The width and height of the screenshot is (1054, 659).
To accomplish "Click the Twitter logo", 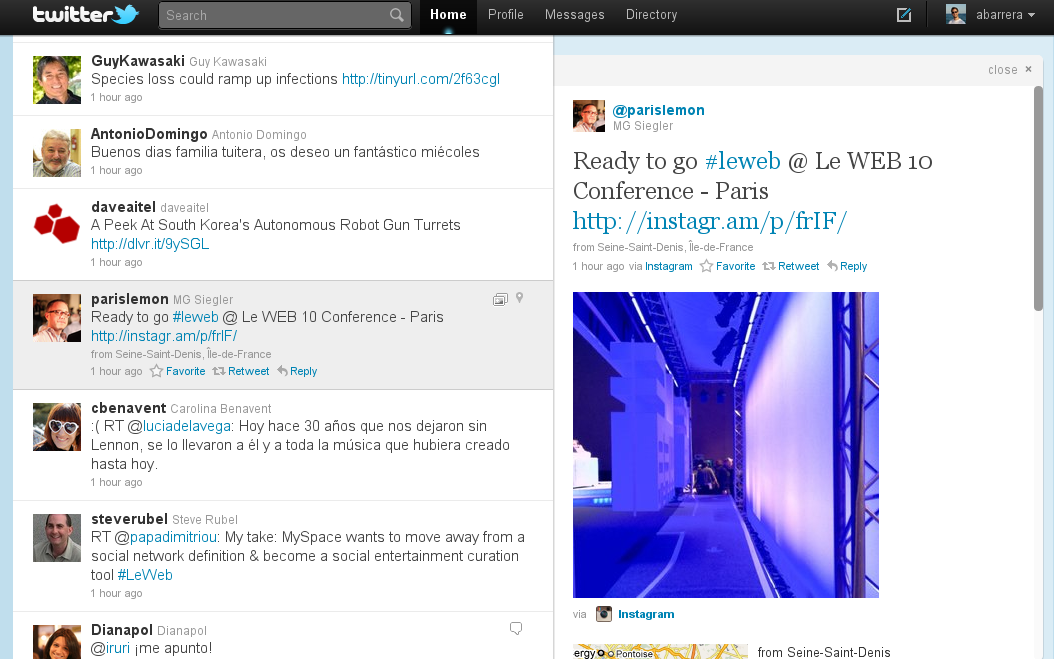I will [x=85, y=14].
